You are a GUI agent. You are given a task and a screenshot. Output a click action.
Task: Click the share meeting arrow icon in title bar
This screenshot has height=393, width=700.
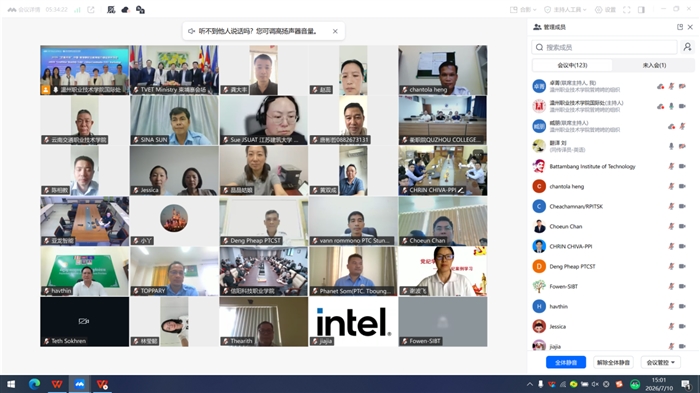click(91, 9)
